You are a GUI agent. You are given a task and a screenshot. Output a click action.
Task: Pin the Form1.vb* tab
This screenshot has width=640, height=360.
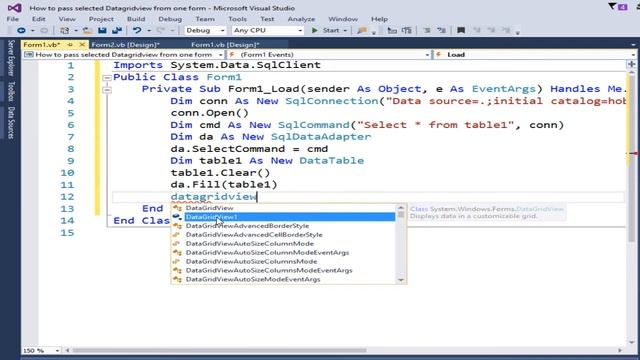pos(70,44)
